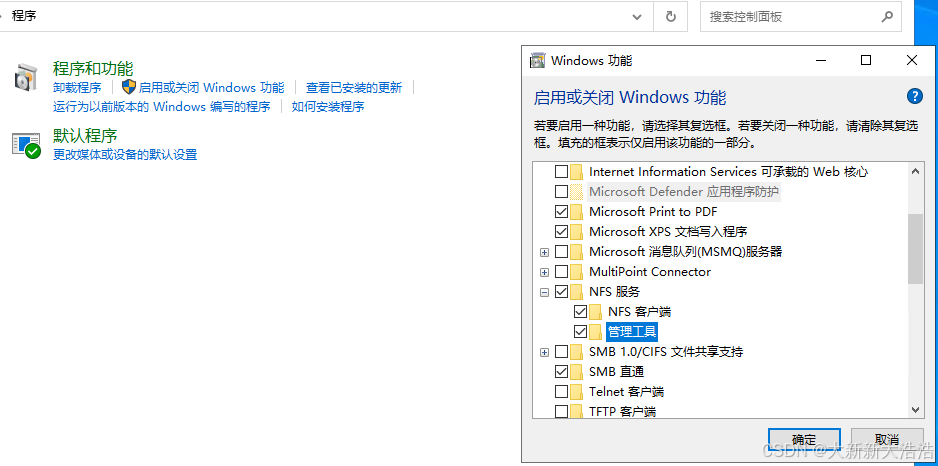Uncheck Microsoft XPS 文档写入程序
938x466 pixels.
coord(561,232)
